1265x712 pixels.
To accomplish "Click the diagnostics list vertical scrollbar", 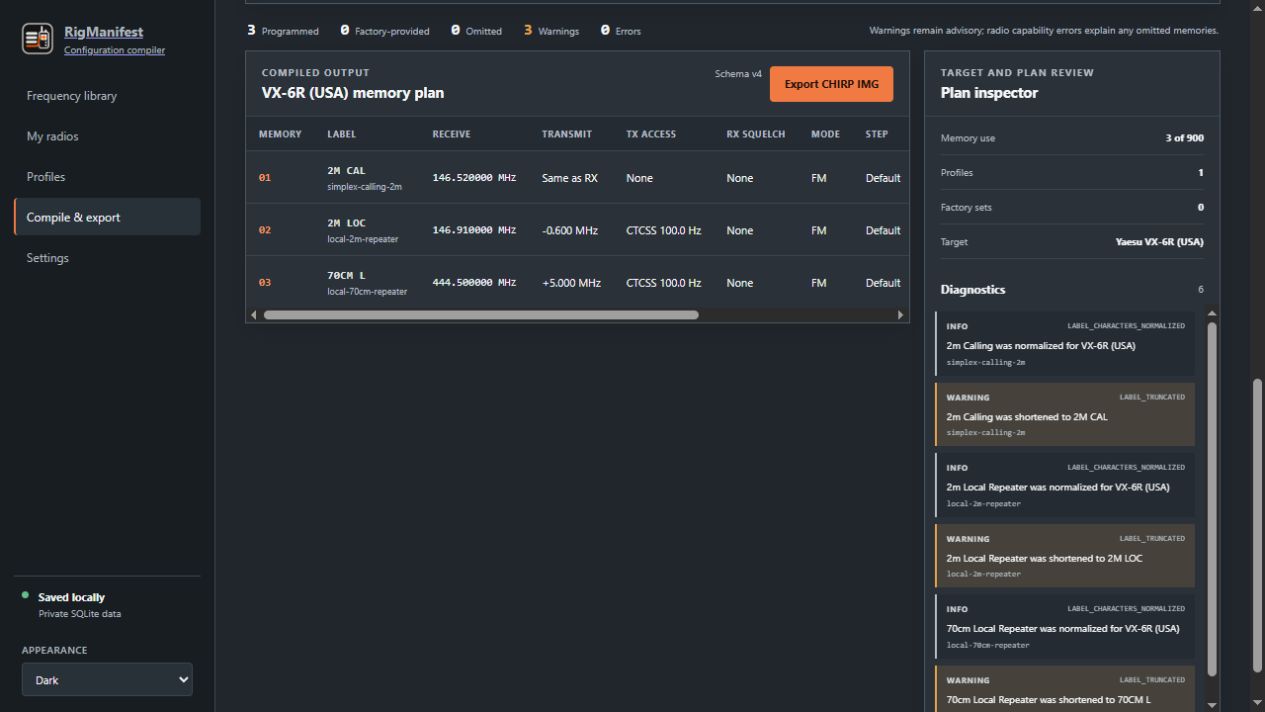I will (x=1212, y=498).
